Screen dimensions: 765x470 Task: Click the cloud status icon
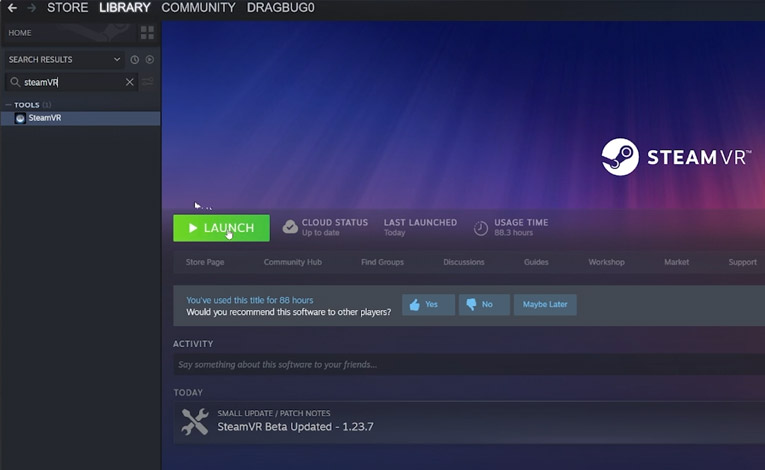[290, 227]
